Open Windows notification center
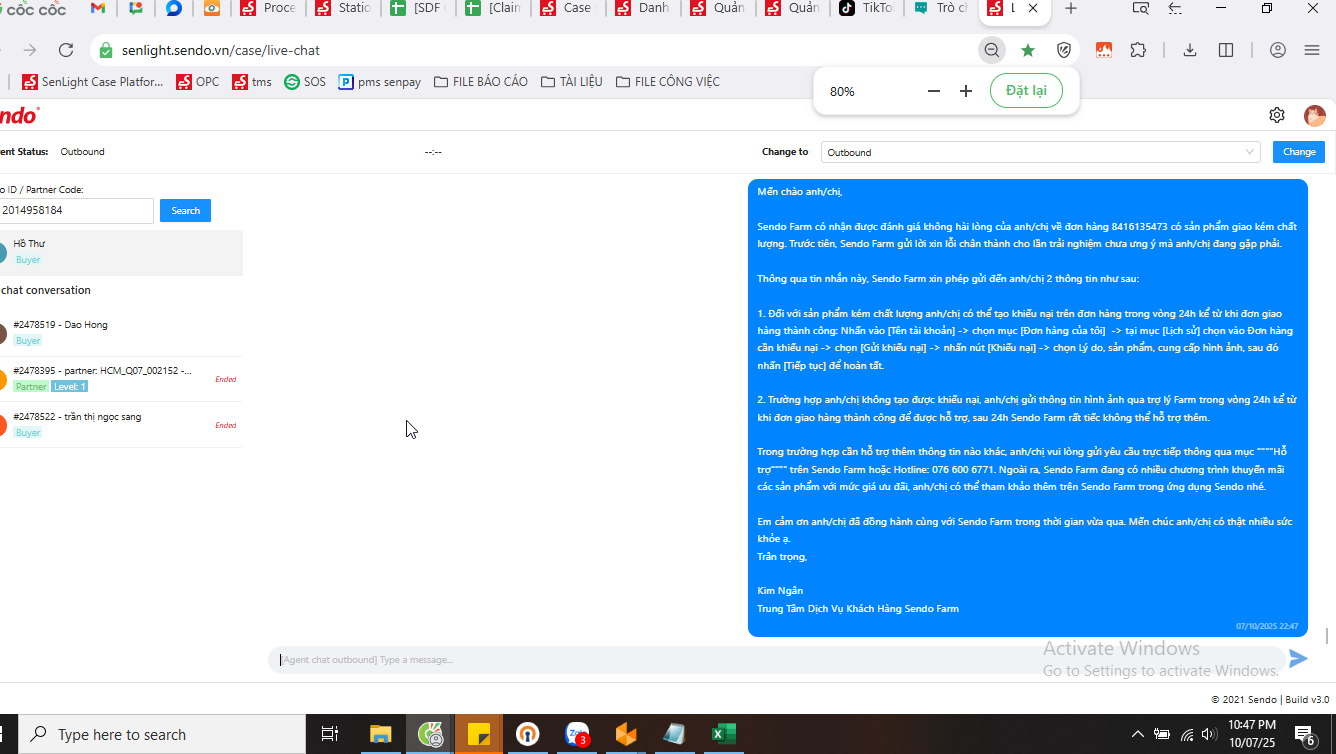The width and height of the screenshot is (1336, 754). (1306, 735)
